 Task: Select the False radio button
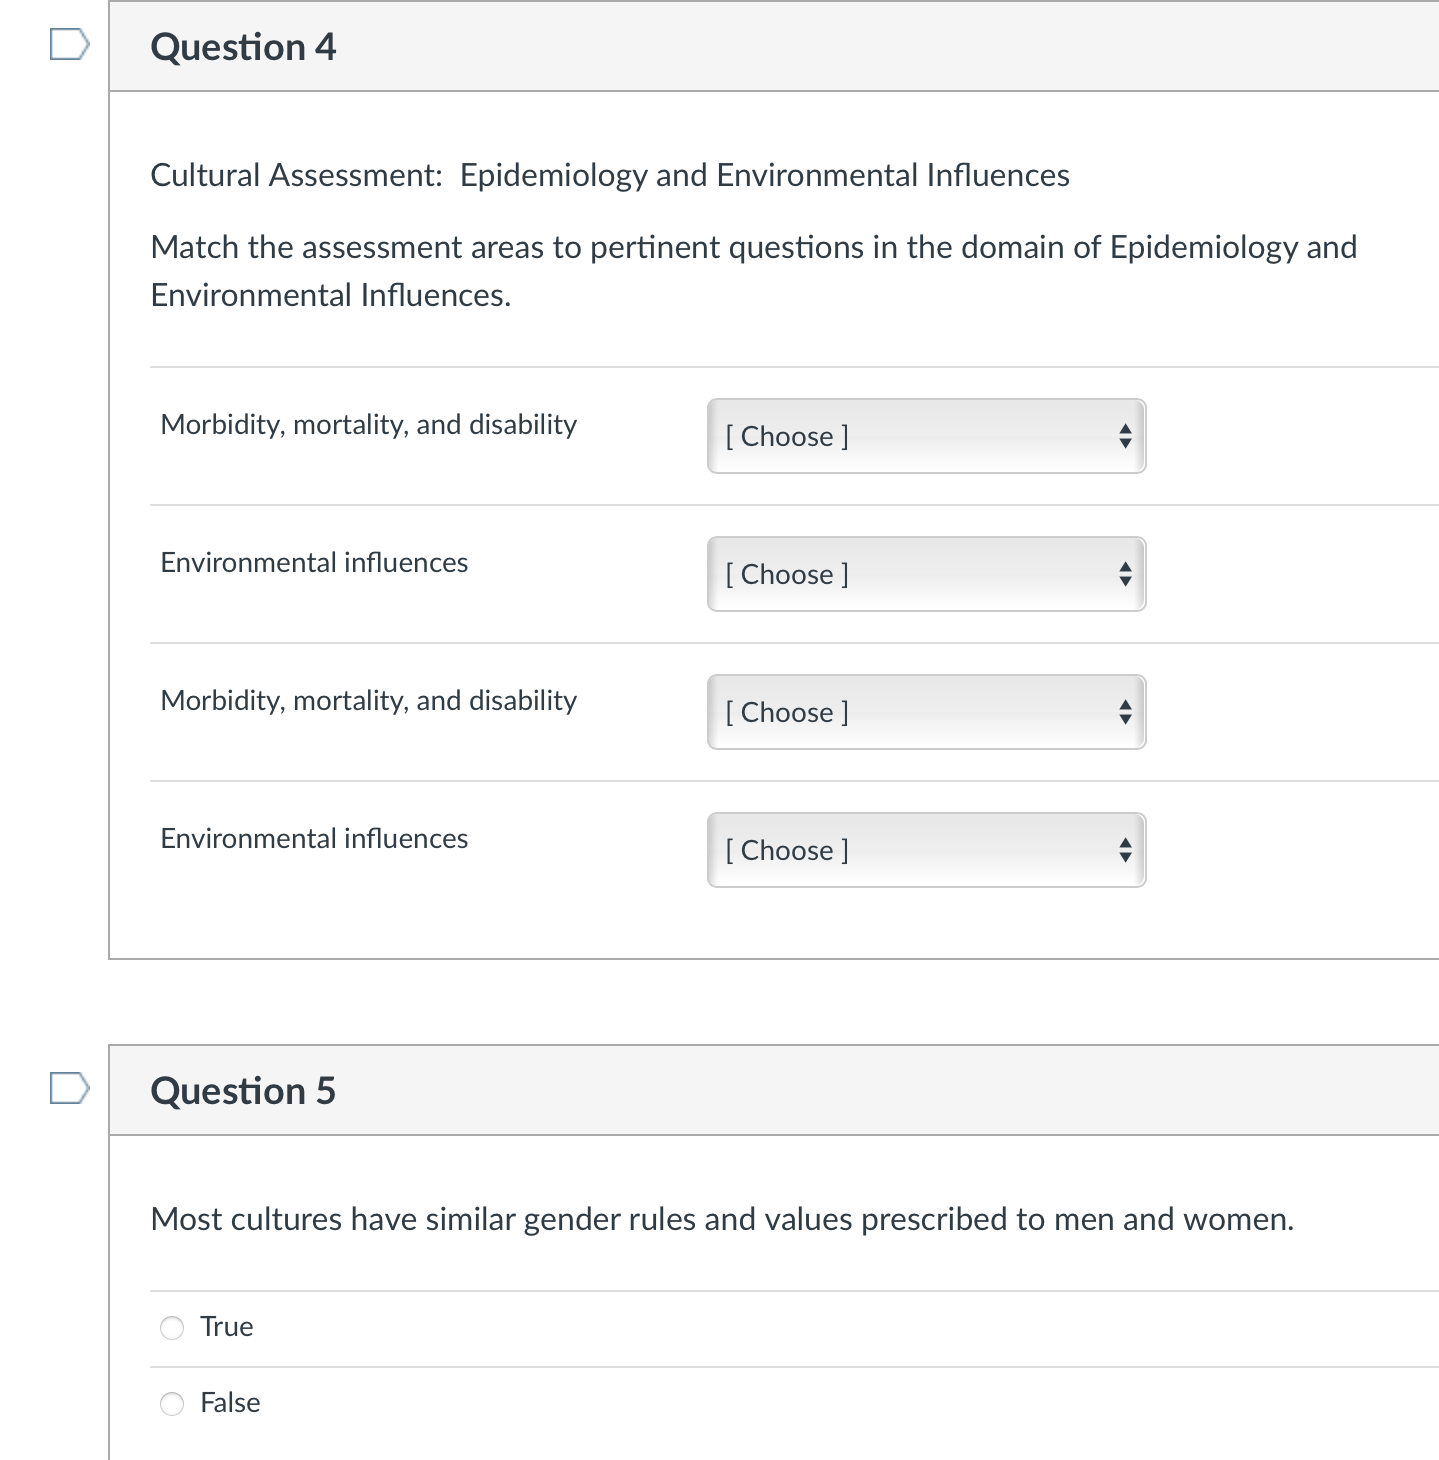172,1403
